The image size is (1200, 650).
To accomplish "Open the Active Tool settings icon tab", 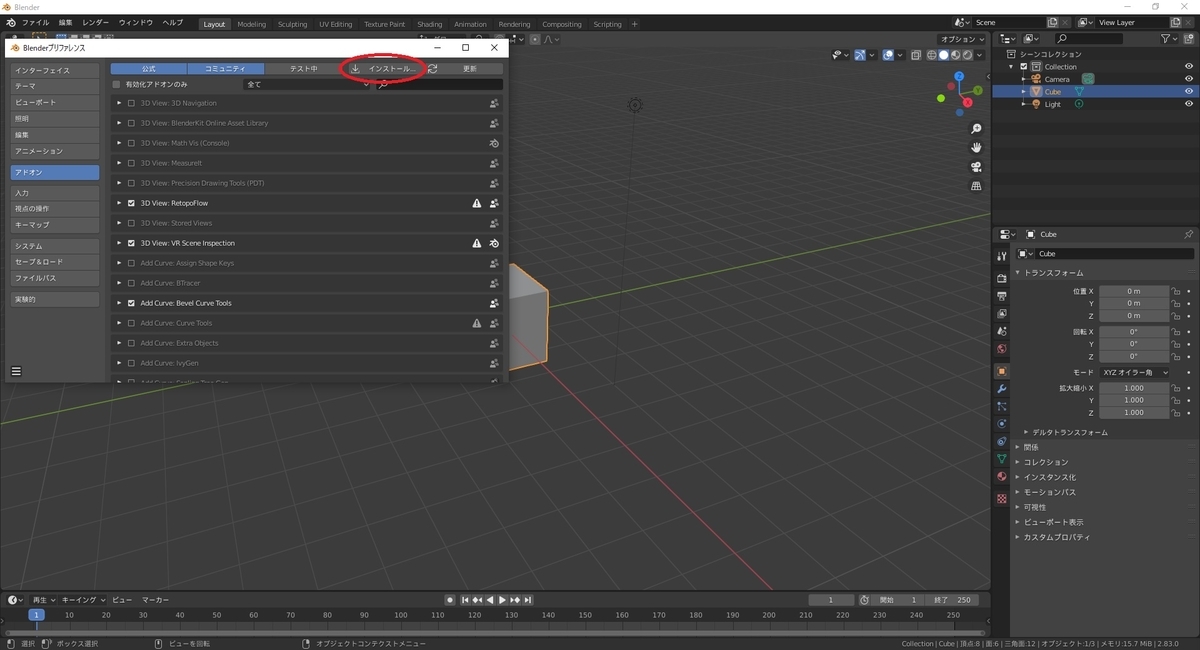I will click(1002, 256).
